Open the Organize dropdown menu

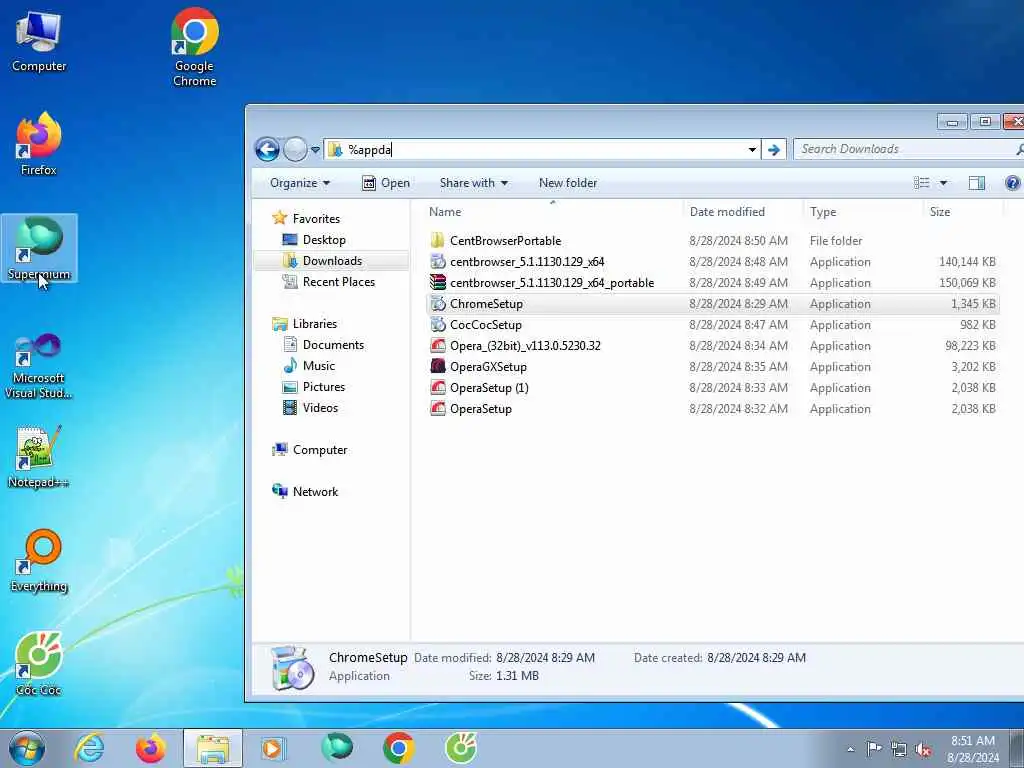click(300, 183)
